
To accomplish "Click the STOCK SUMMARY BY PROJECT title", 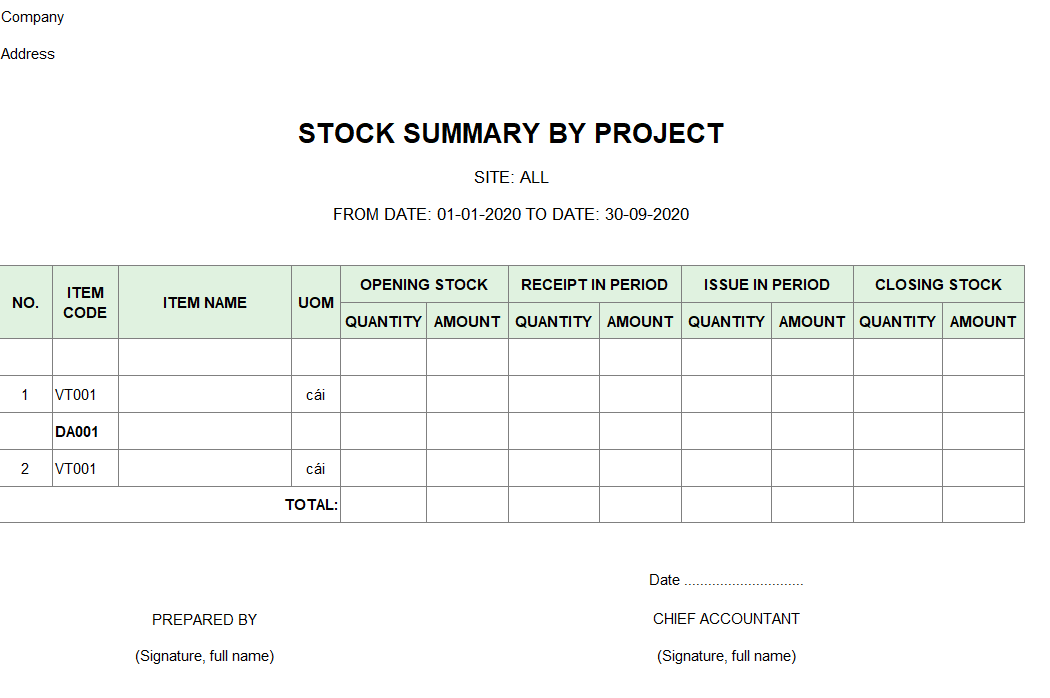I will click(x=511, y=133).
